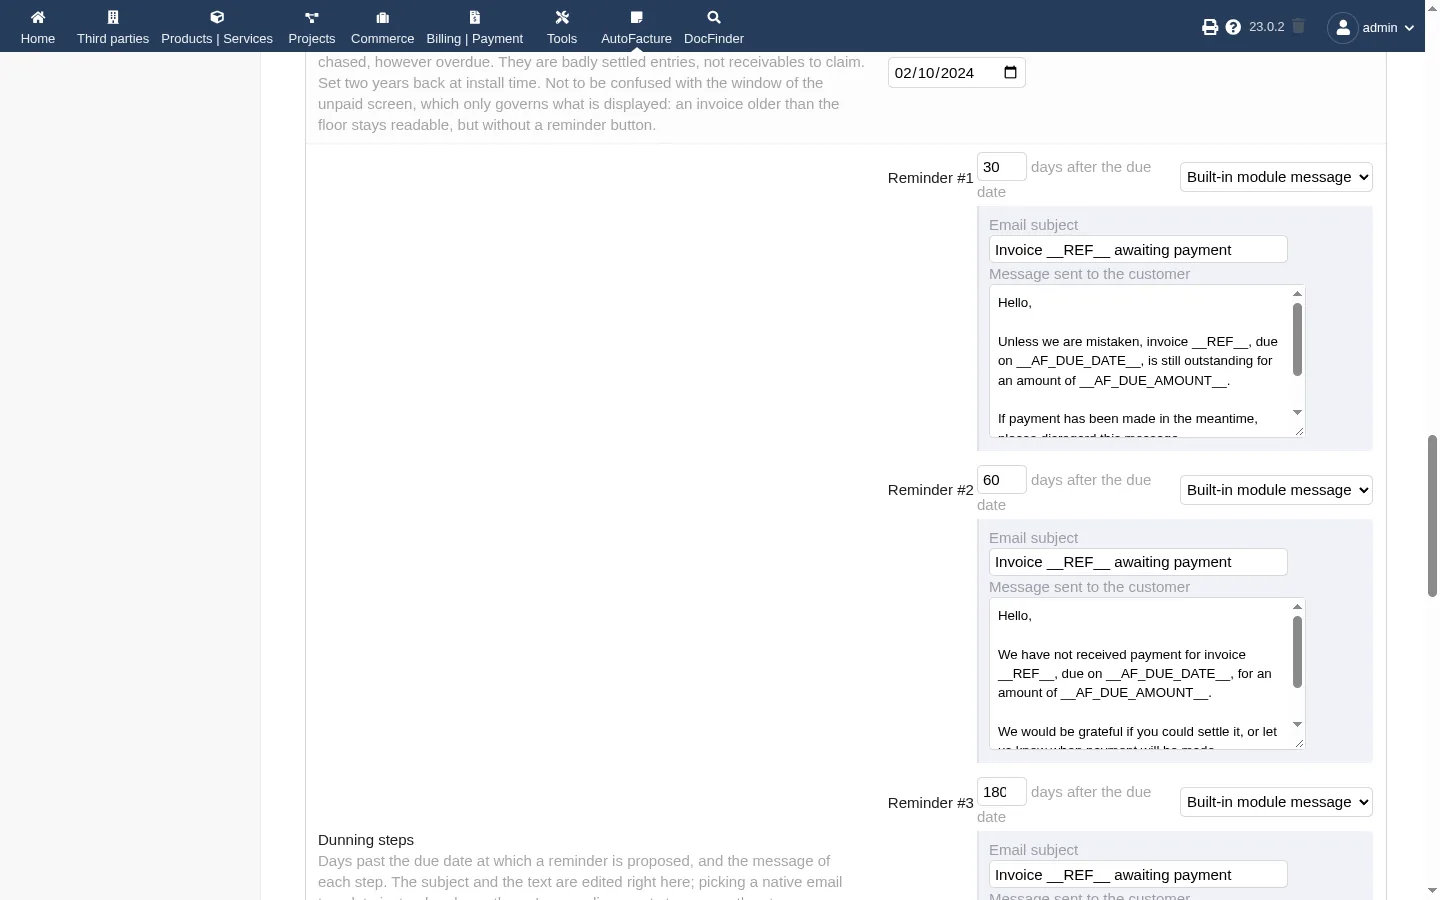
Task: Click the printer icon in the top bar
Action: [x=1210, y=27]
